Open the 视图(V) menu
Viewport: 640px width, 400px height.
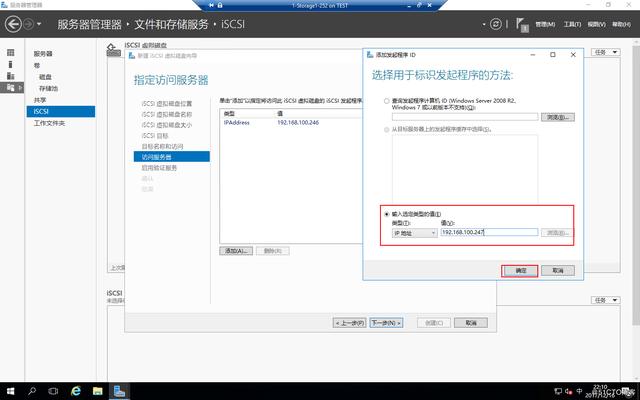tap(596, 24)
